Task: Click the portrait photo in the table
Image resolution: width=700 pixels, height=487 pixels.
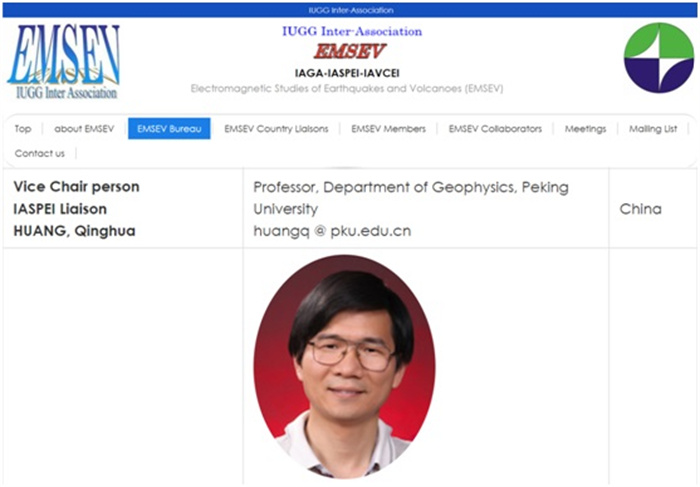Action: pos(345,366)
